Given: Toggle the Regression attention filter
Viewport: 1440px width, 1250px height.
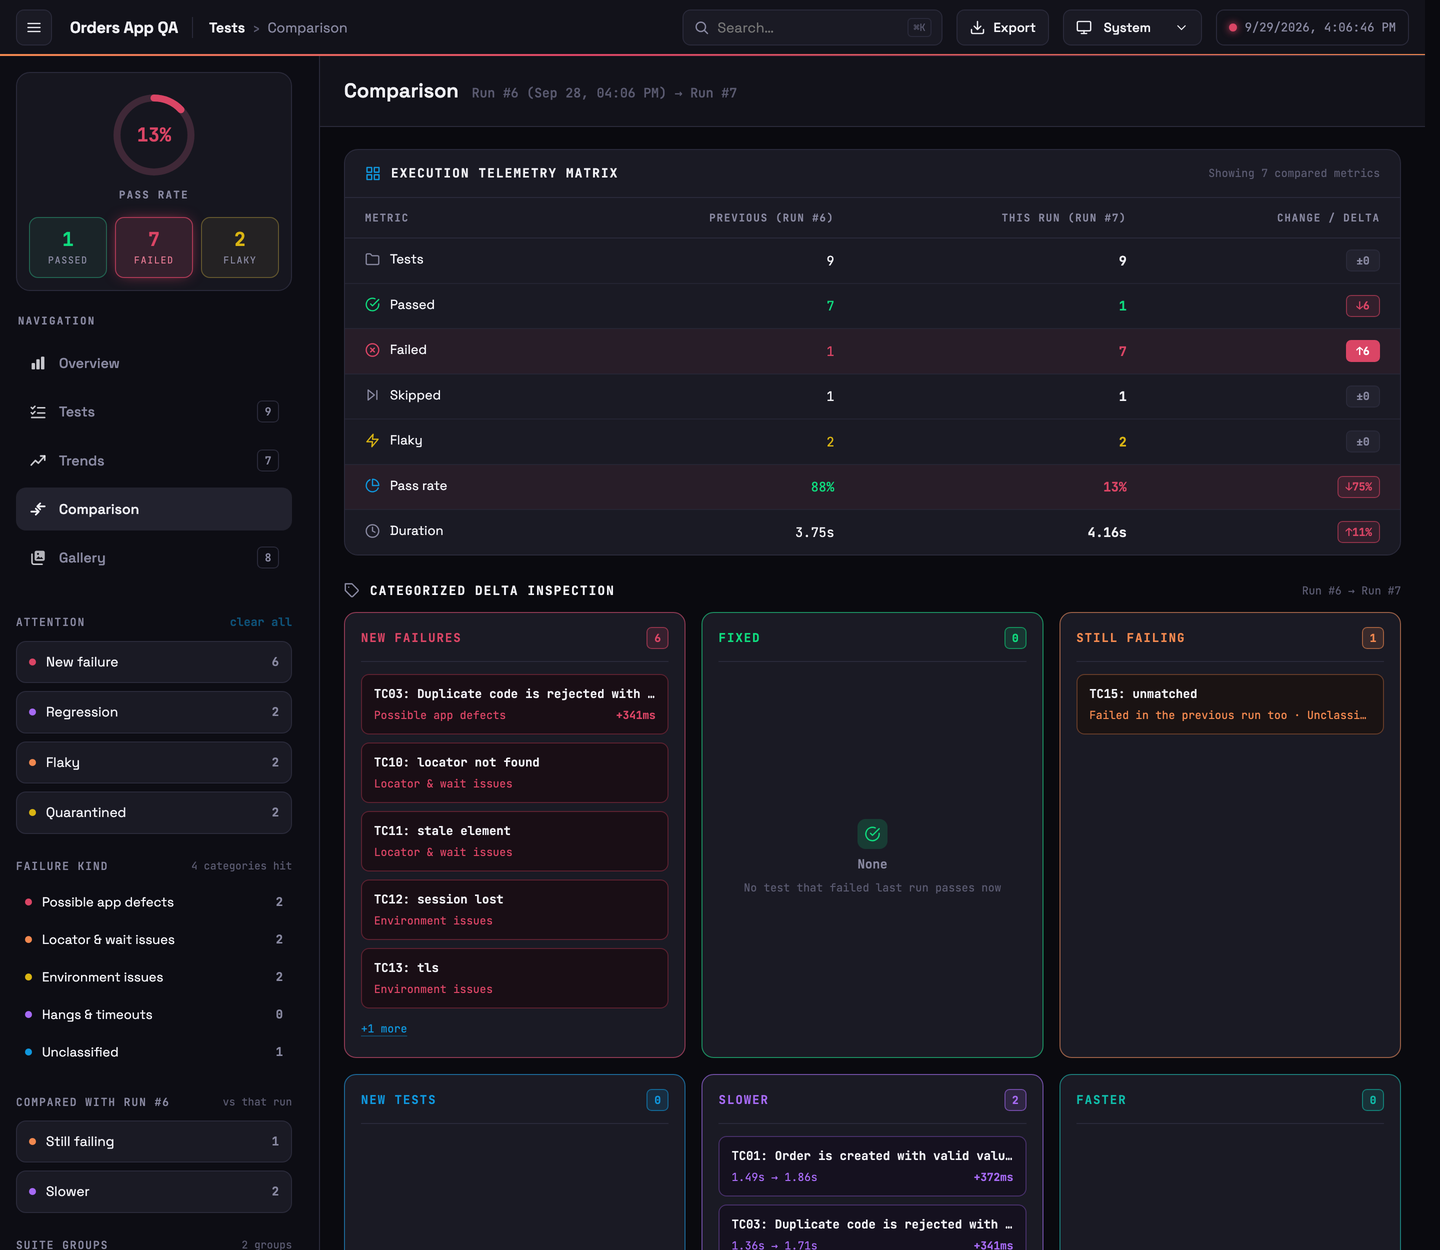Looking at the screenshot, I should (154, 712).
